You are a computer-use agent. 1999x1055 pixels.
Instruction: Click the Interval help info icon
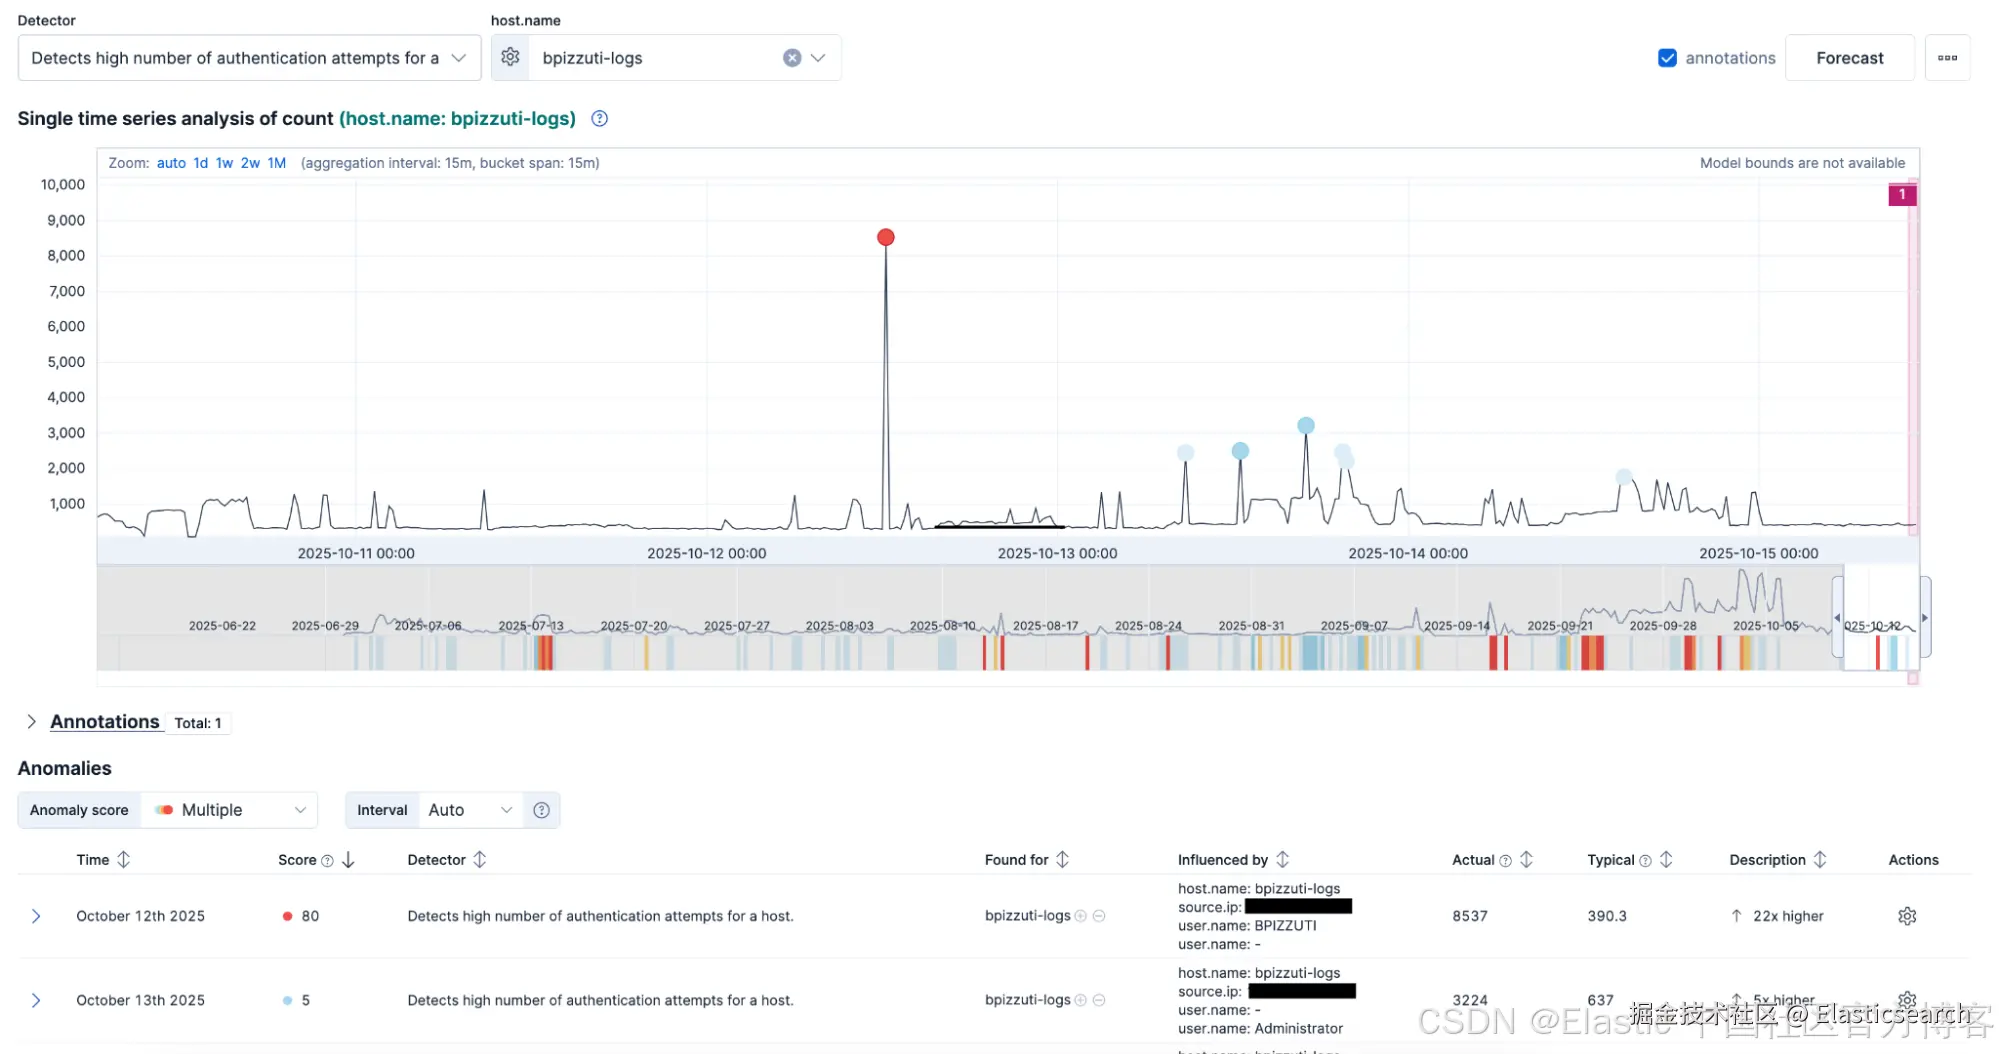pos(541,810)
